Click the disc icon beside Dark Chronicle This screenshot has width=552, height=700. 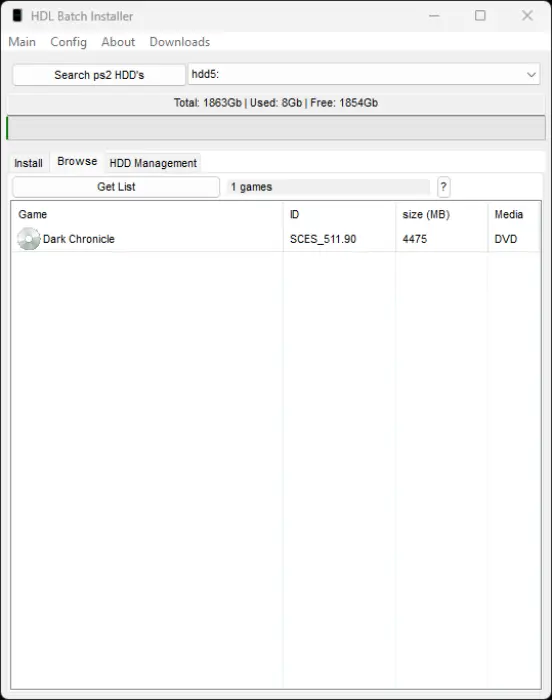point(29,239)
